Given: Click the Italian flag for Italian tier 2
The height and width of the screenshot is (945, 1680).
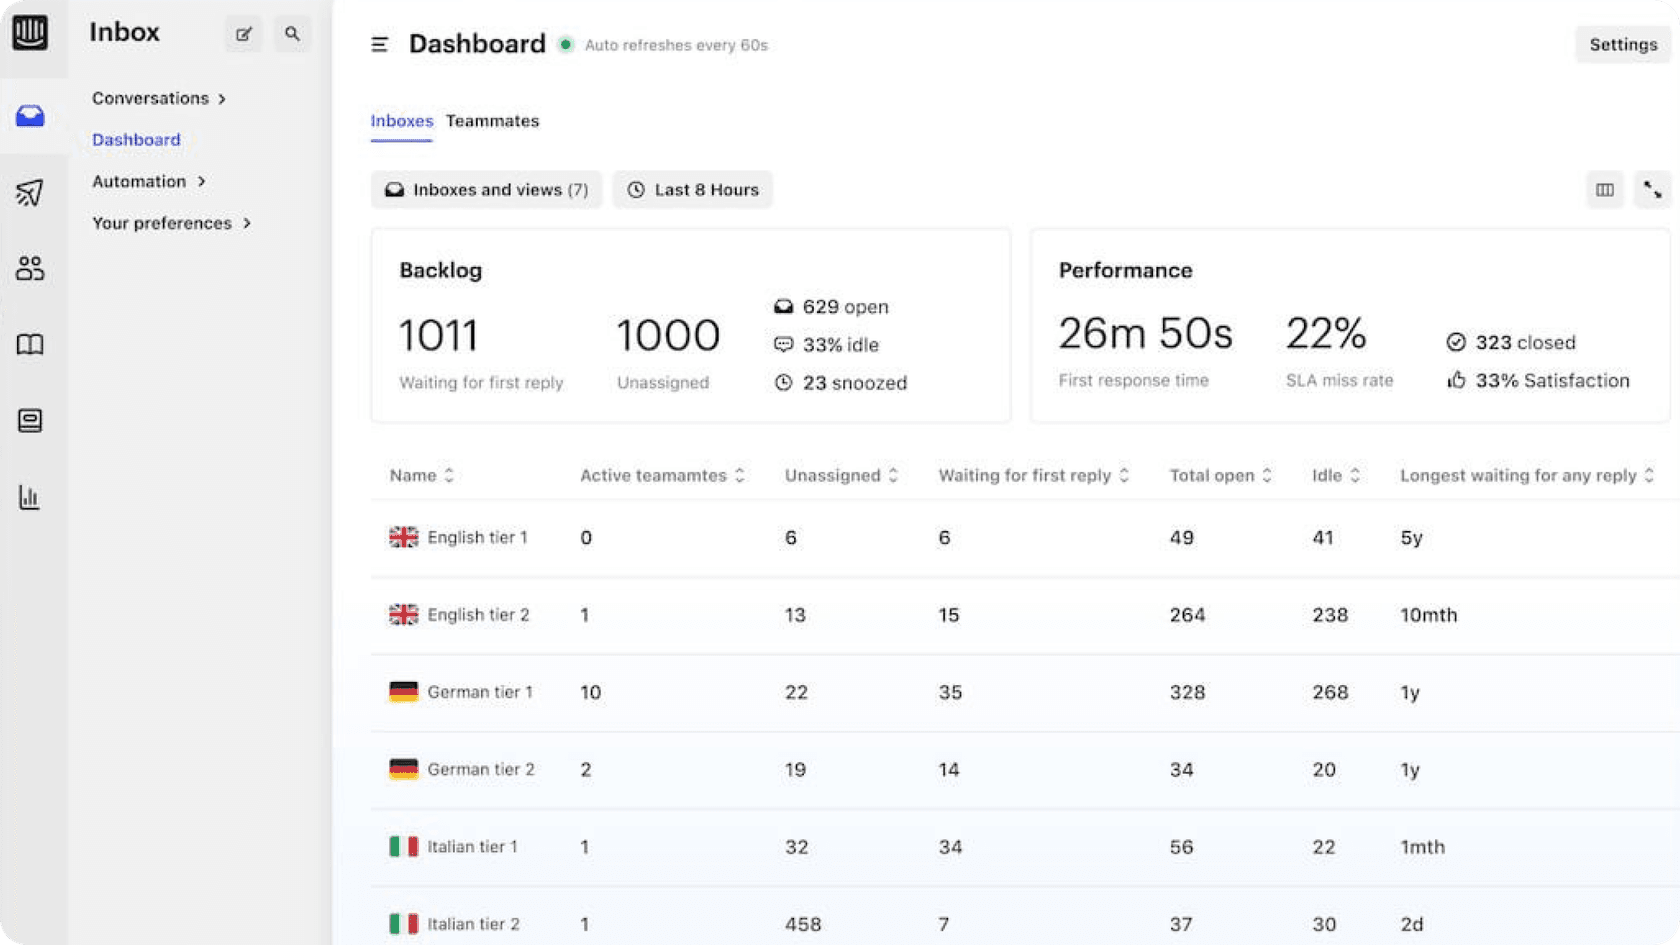Looking at the screenshot, I should click(404, 923).
